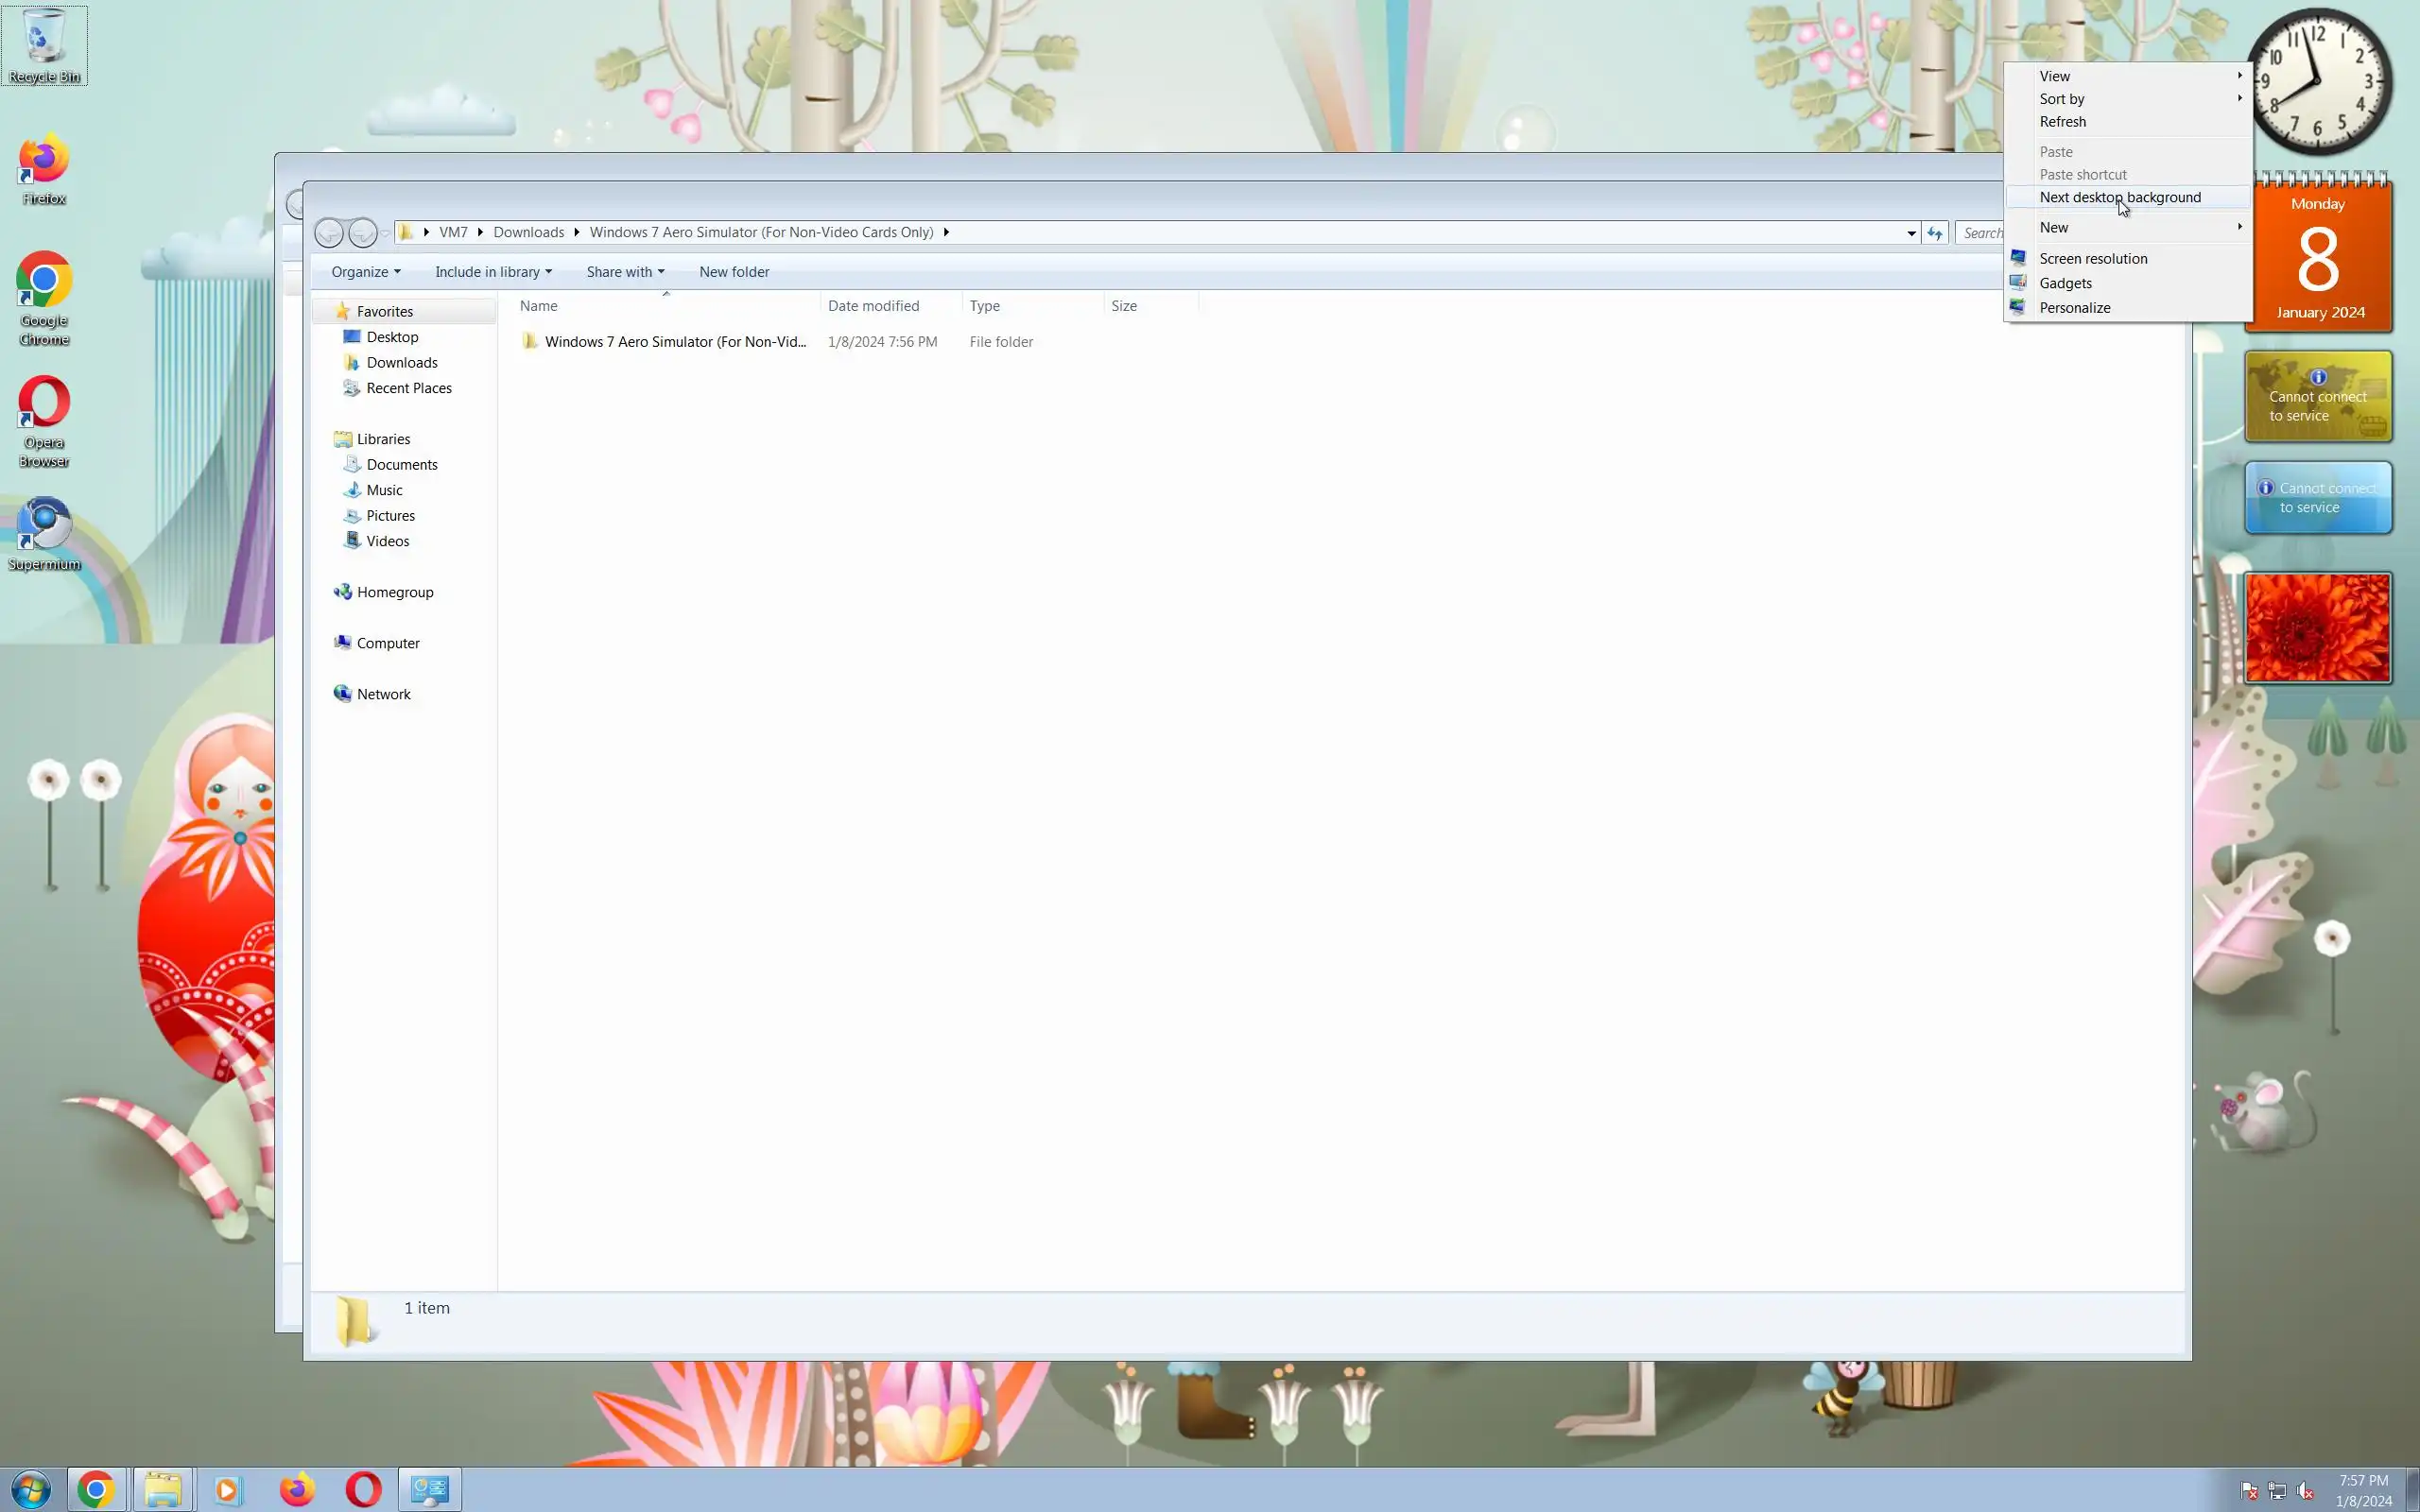Click the Windows 7 Aero Simulator folder icon
The width and height of the screenshot is (2420, 1512).
(530, 342)
